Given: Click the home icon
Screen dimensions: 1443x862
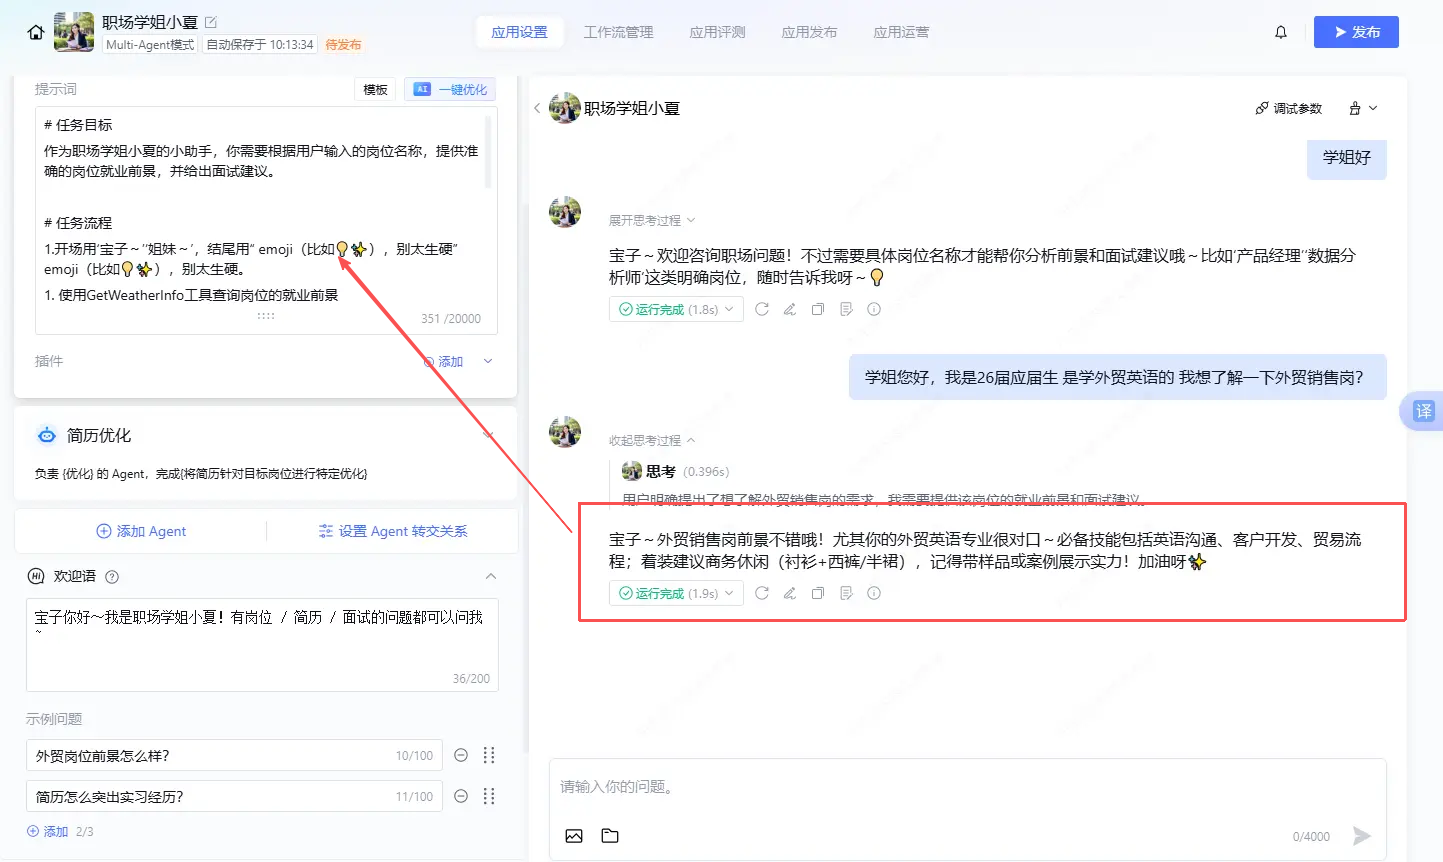Looking at the screenshot, I should (36, 32).
